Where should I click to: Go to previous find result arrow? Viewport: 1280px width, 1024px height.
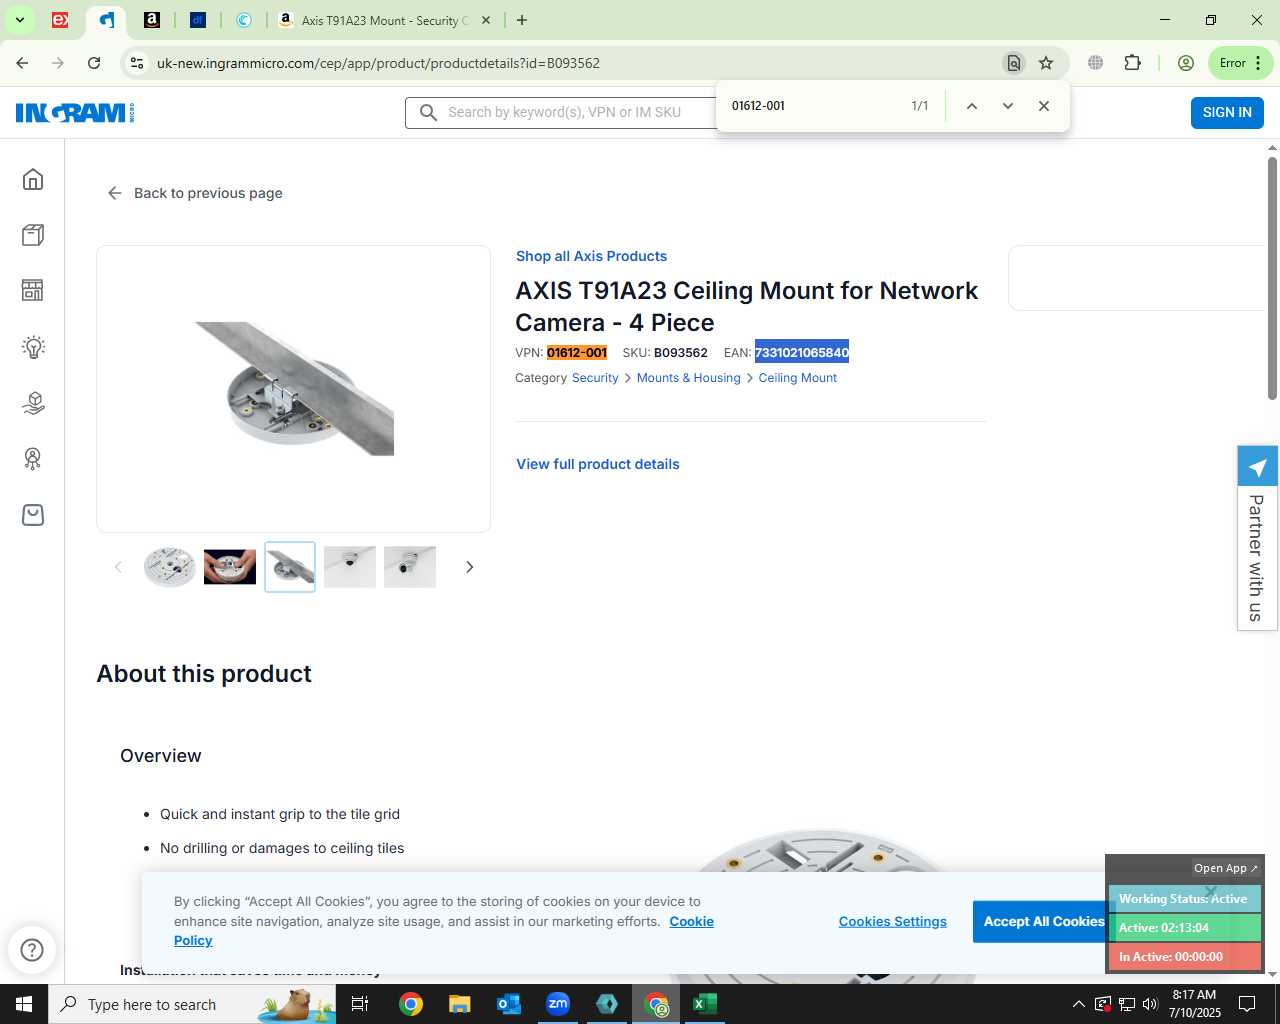[x=971, y=106]
